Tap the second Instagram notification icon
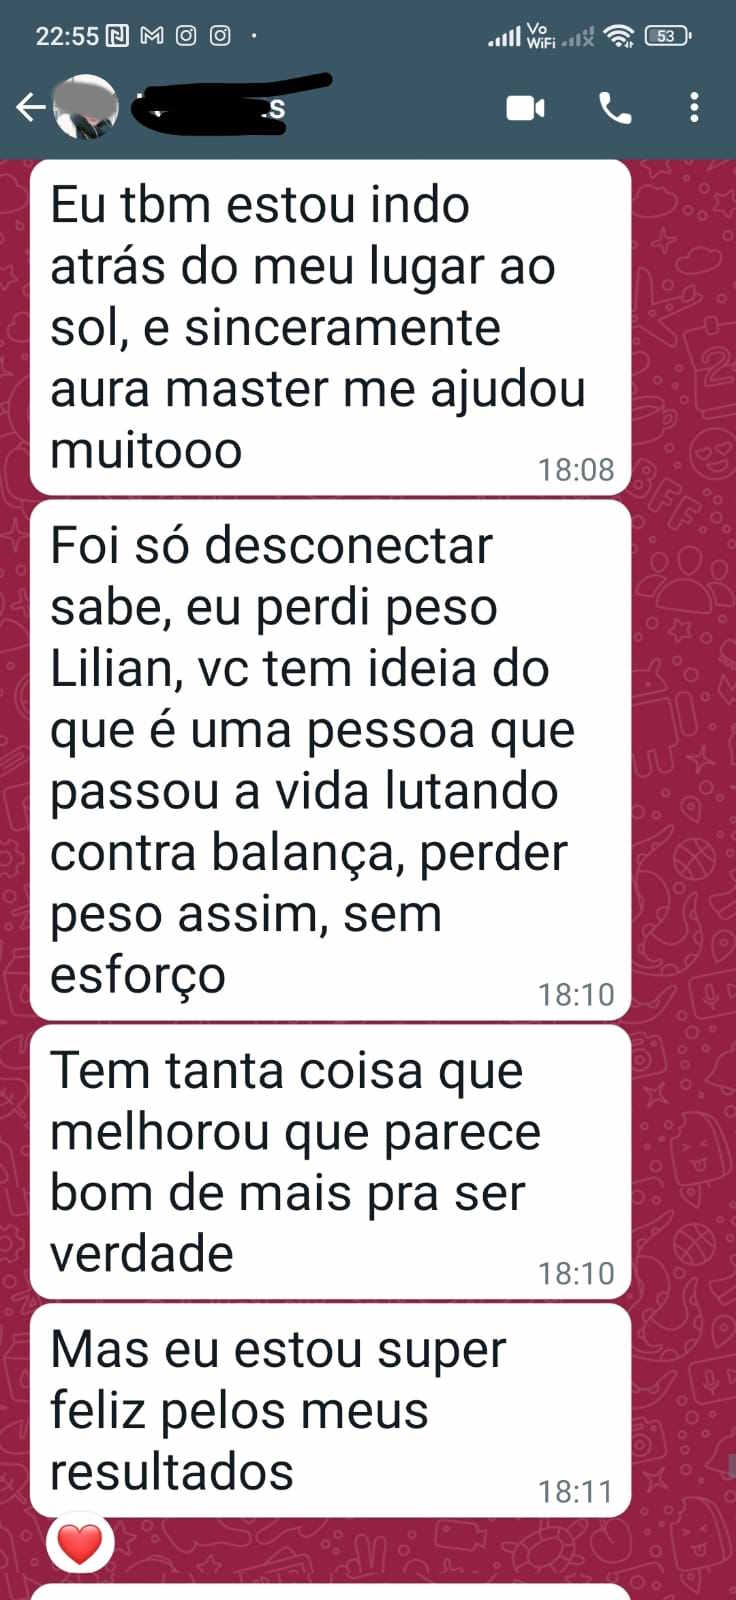The width and height of the screenshot is (736, 1600). [220, 36]
